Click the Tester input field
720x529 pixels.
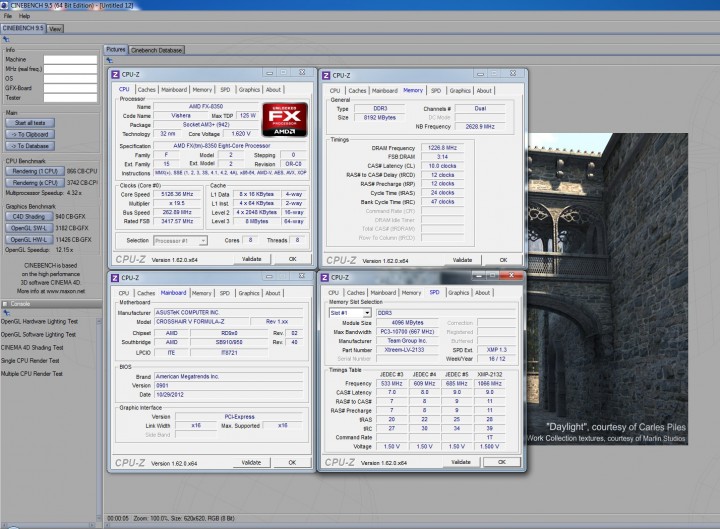pos(70,98)
